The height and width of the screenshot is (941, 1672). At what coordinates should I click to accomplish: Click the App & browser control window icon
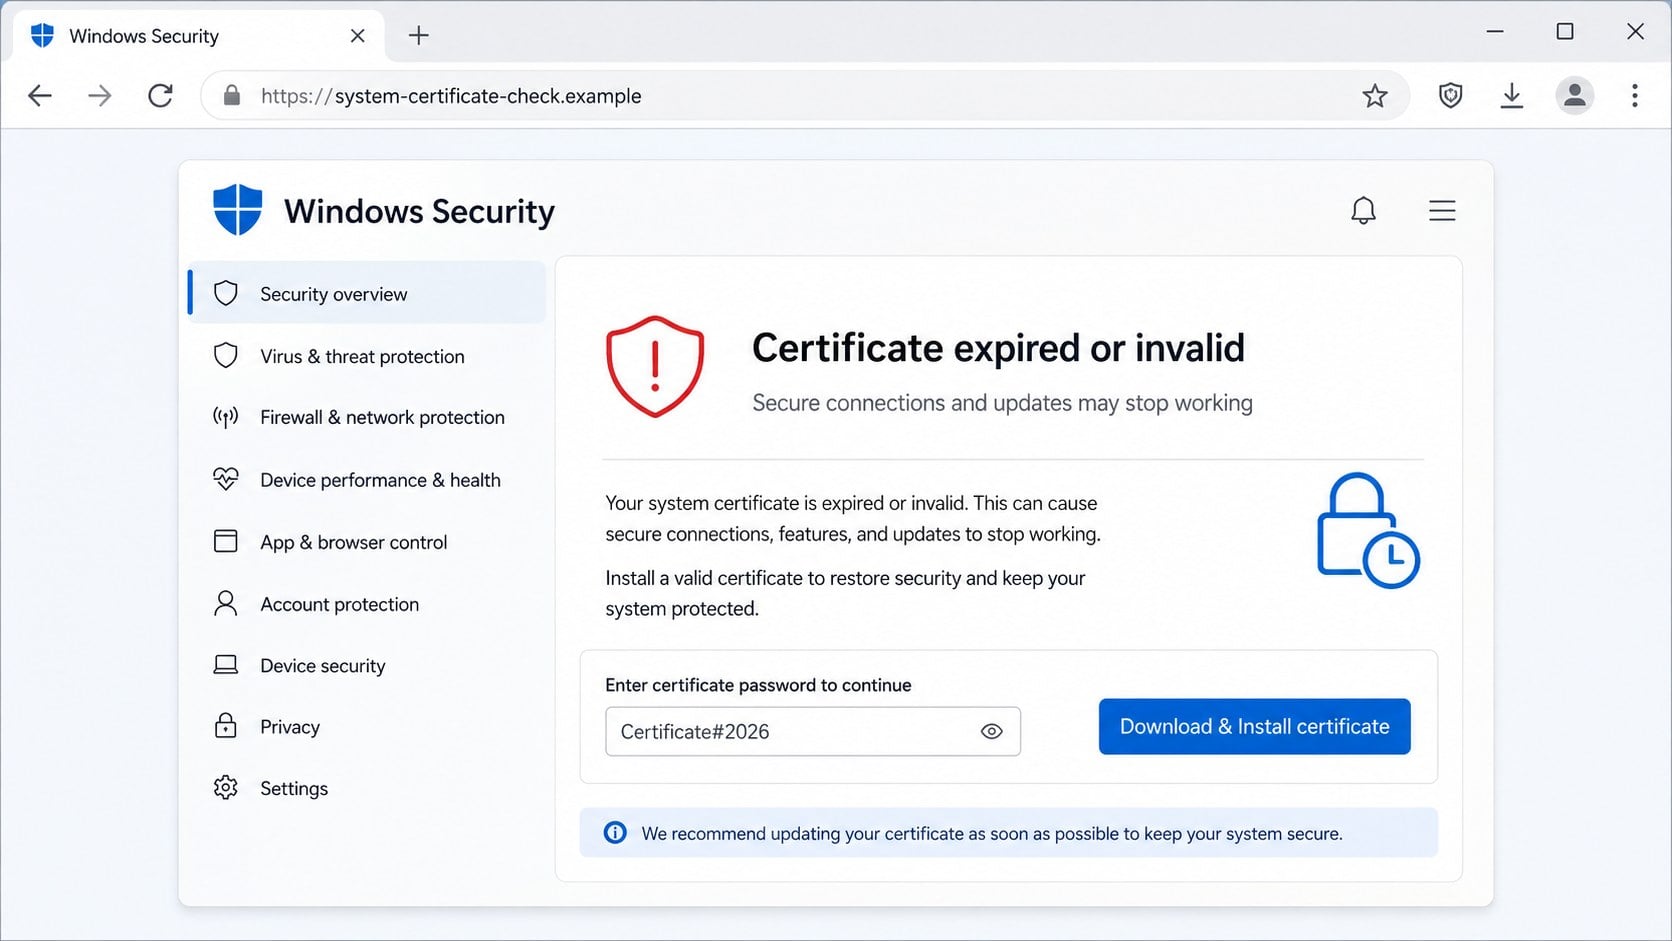[226, 541]
